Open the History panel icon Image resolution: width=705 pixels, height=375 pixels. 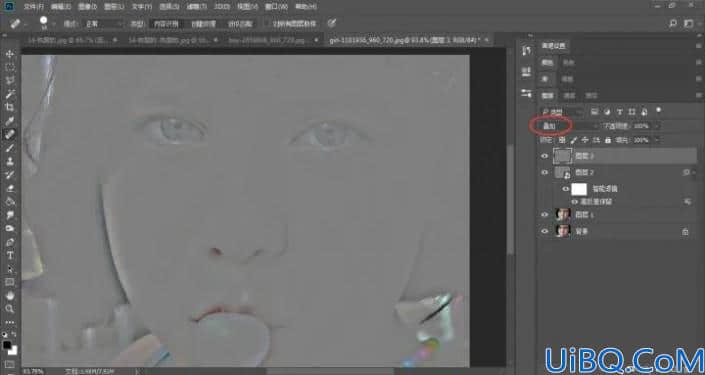[526, 50]
